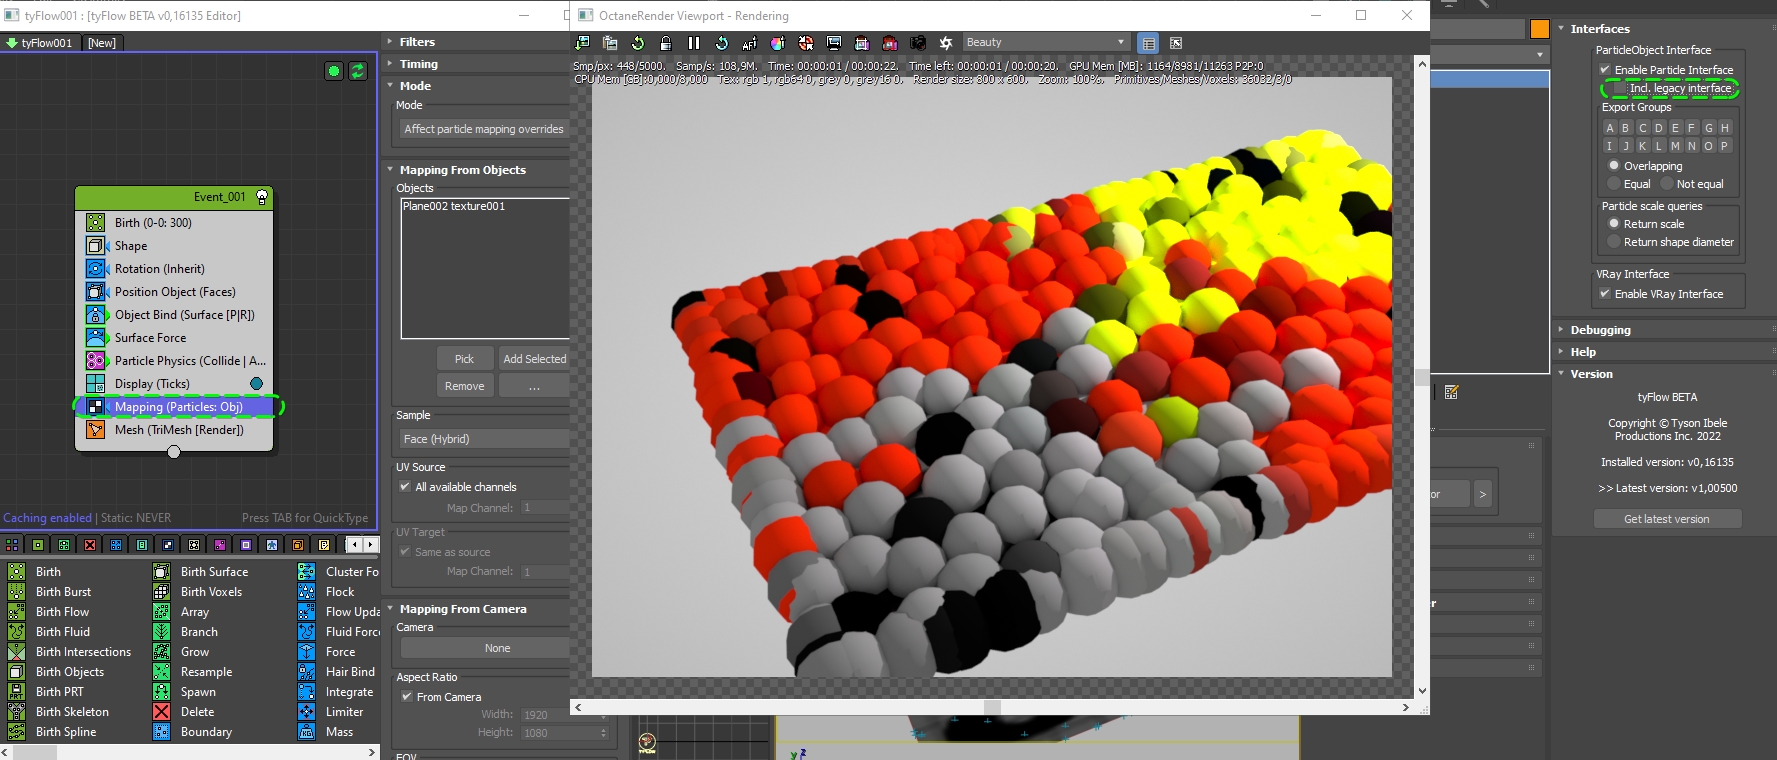Pick the red Delete operator icon

tap(161, 711)
